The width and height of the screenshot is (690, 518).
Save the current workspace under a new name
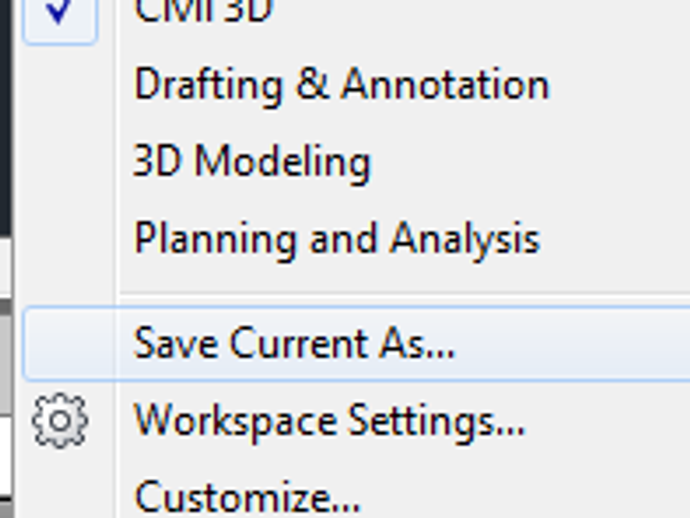coord(294,344)
